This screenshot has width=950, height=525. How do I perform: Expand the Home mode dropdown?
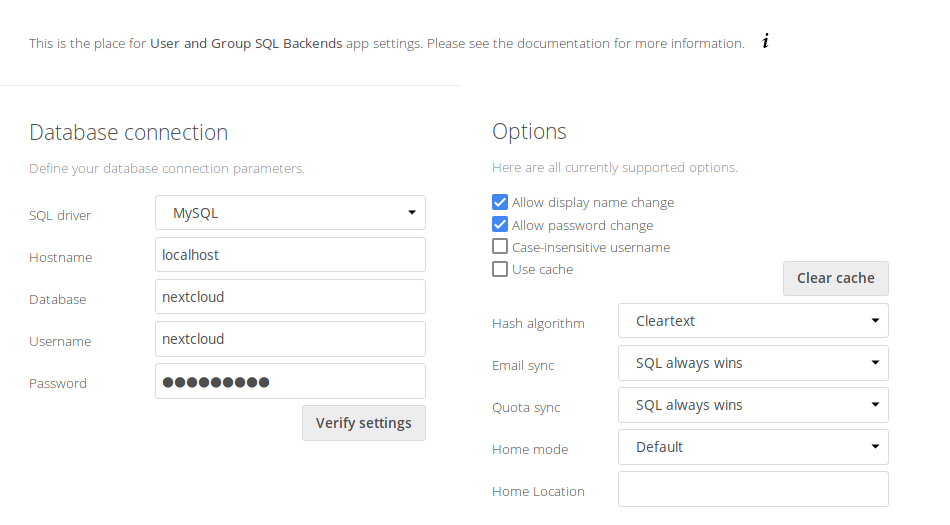pos(753,447)
